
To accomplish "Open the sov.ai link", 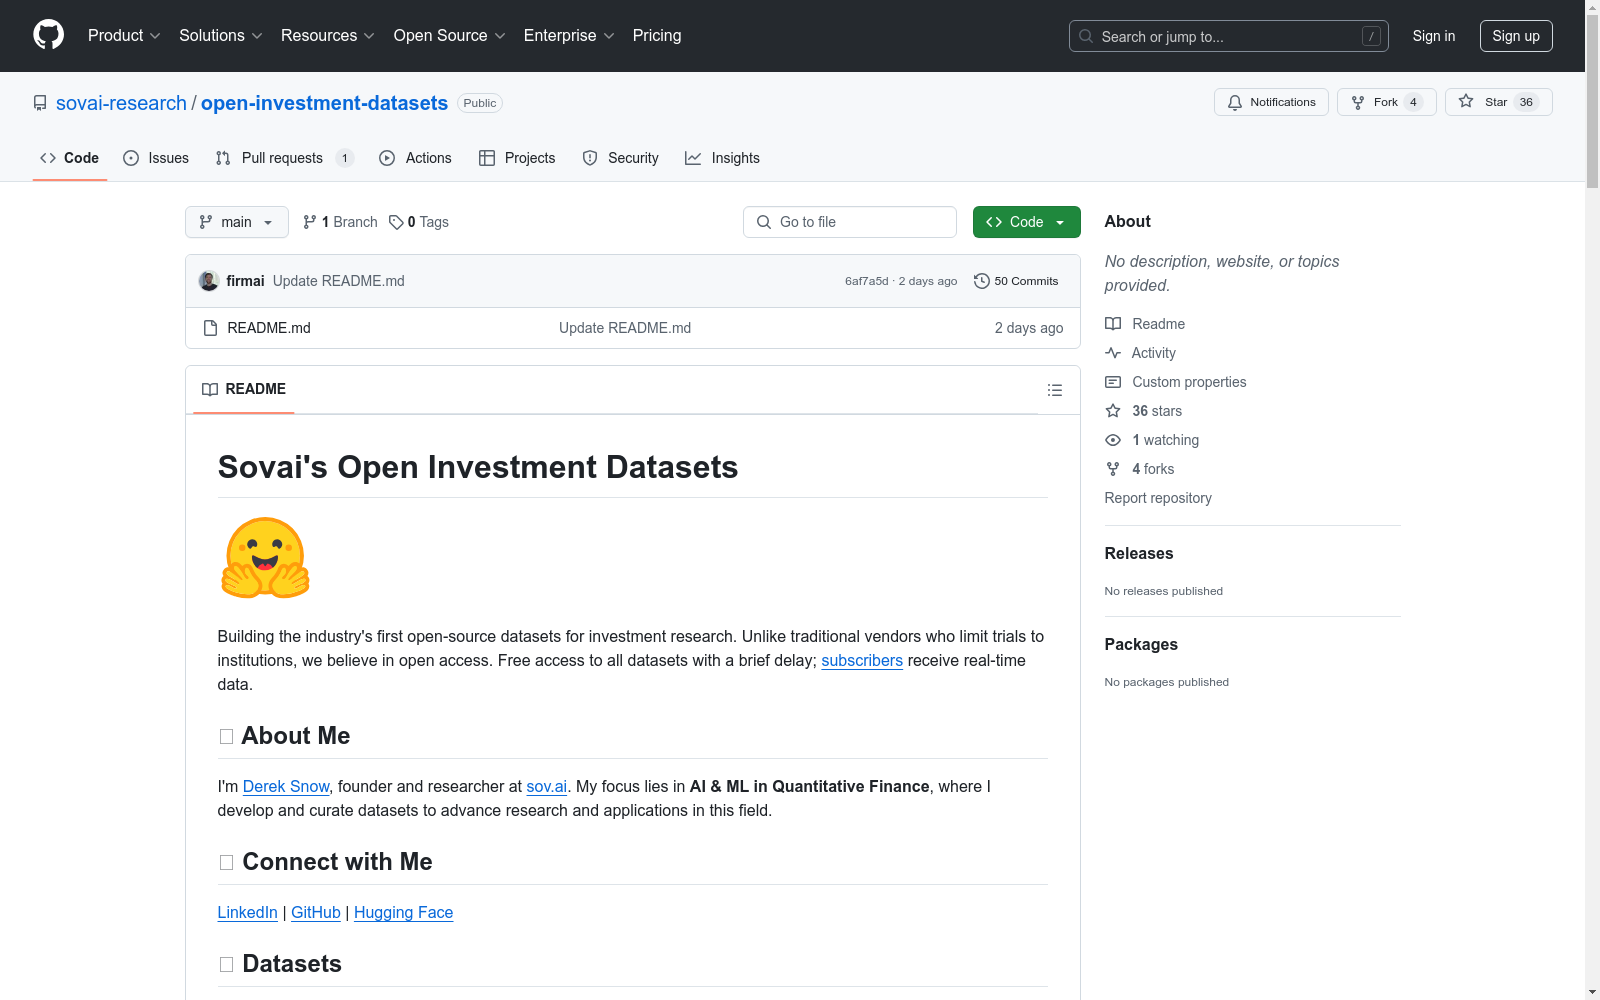I will click(547, 786).
